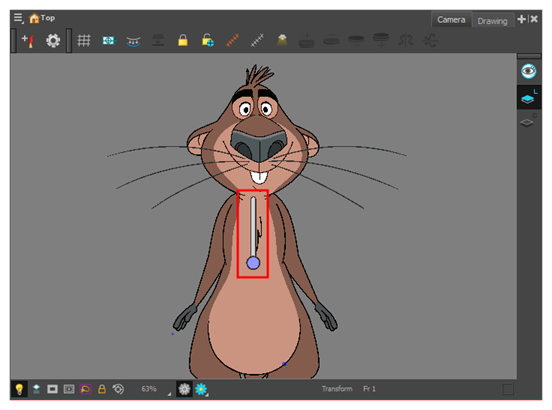Toggle the eye visibility icon on right sidebar
The height and width of the screenshot is (410, 552).
(x=528, y=71)
